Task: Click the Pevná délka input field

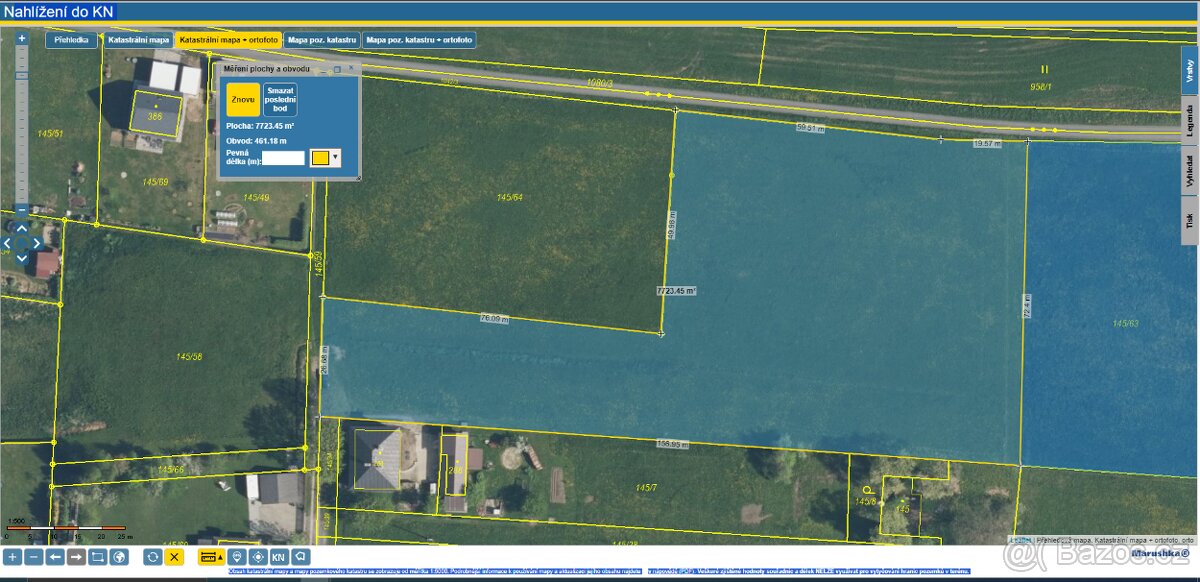Action: [x=283, y=157]
